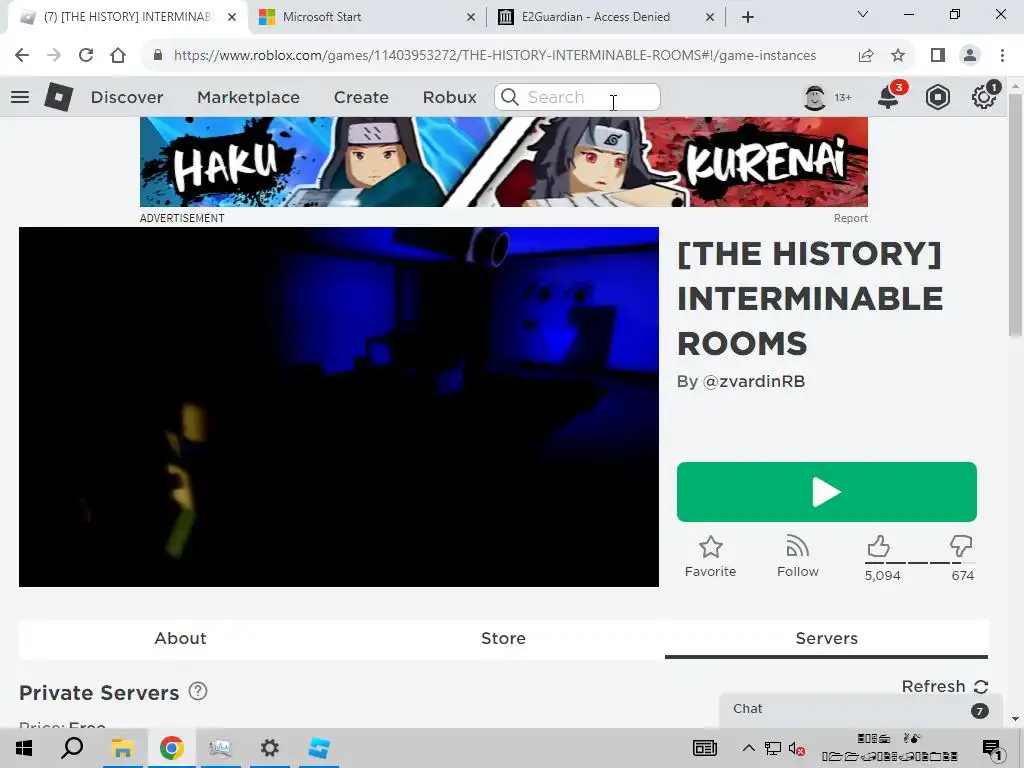Open Chrome three-dot menu
Image resolution: width=1024 pixels, height=768 pixels.
click(x=1002, y=55)
